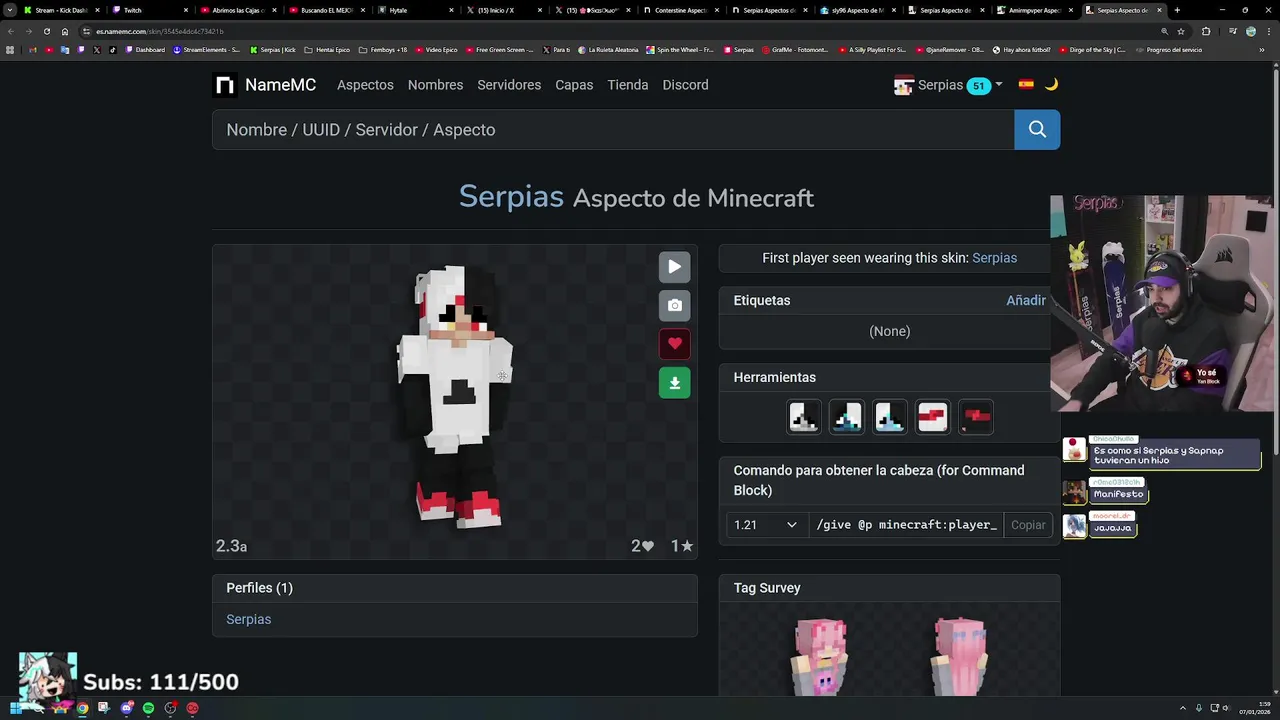This screenshot has height=720, width=1280.
Task: Click the 51 notifications badge
Action: point(978,86)
